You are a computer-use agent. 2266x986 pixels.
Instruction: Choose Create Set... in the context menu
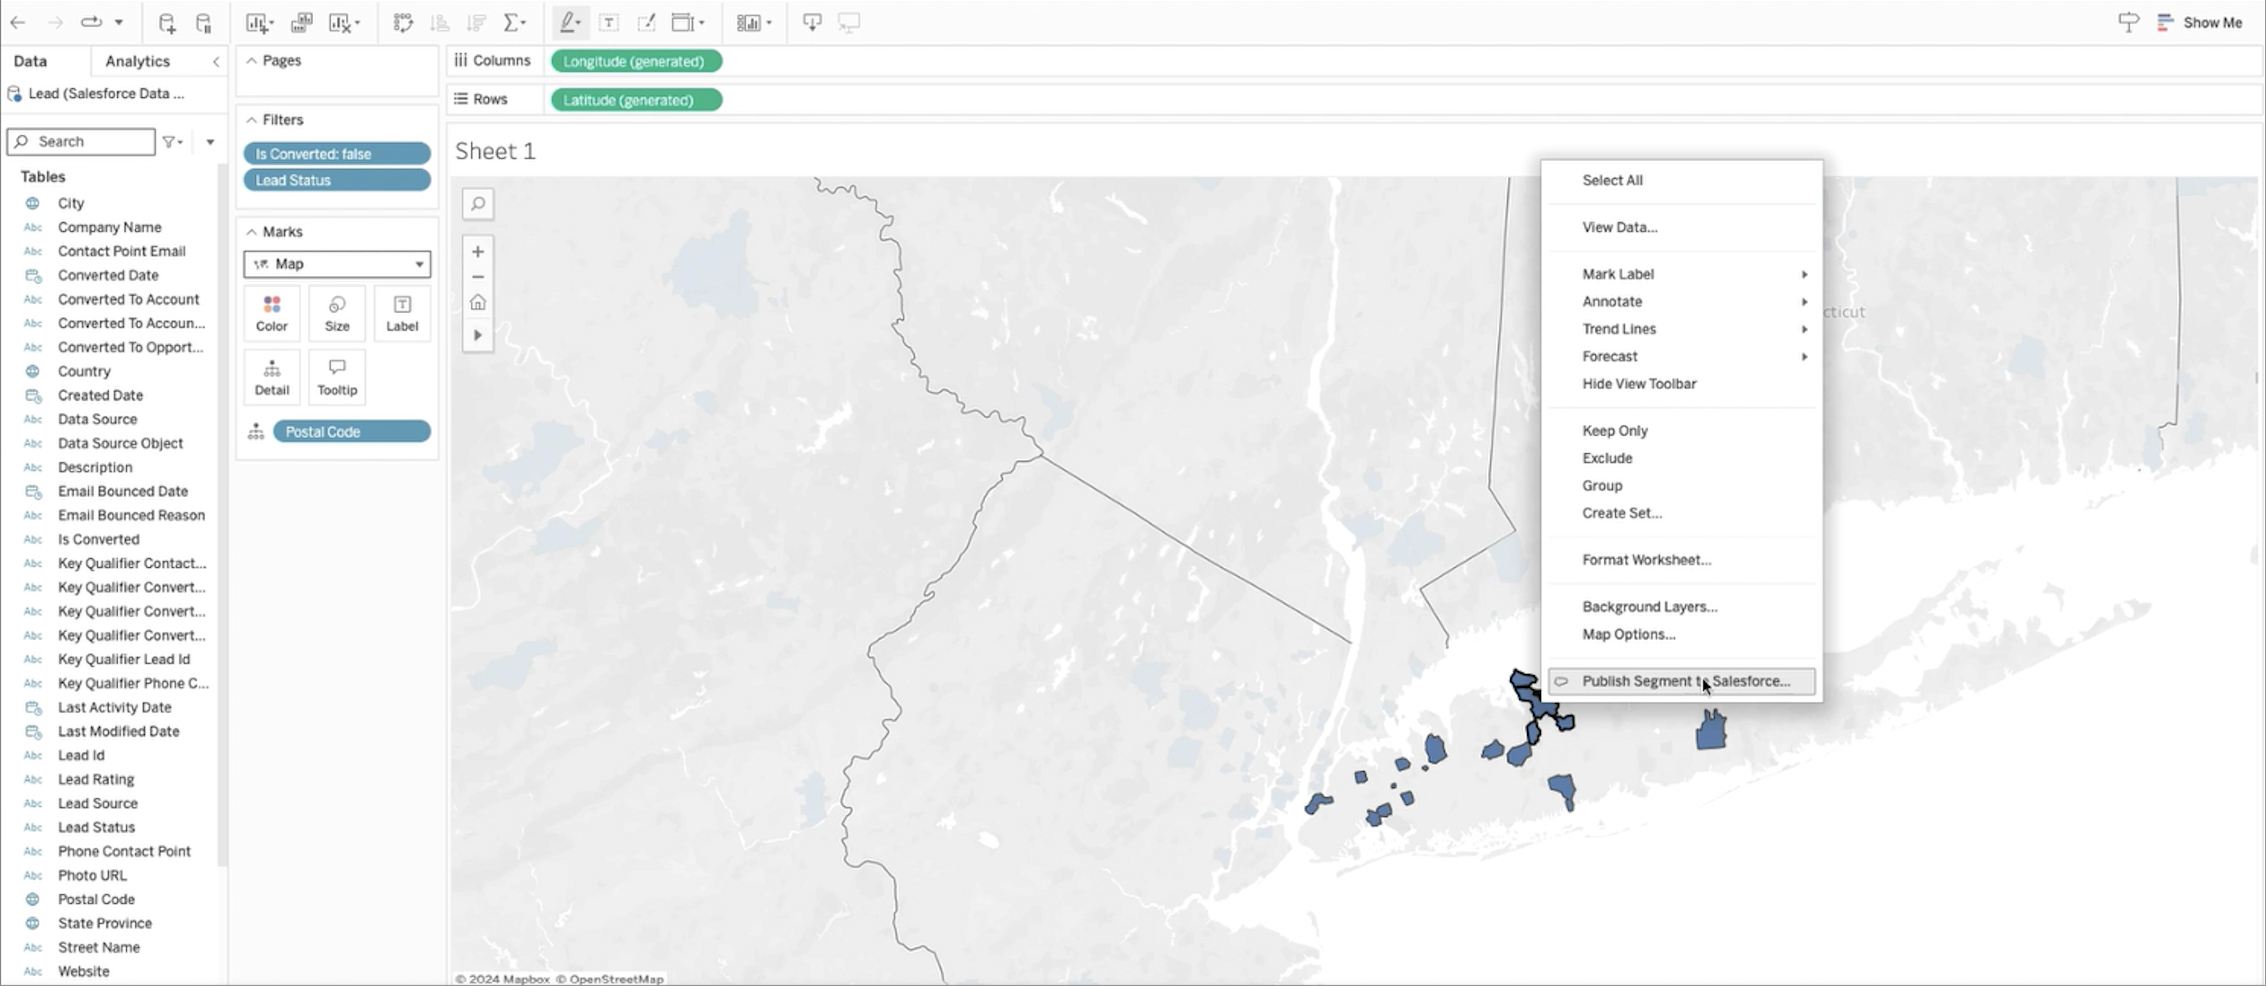tap(1621, 513)
